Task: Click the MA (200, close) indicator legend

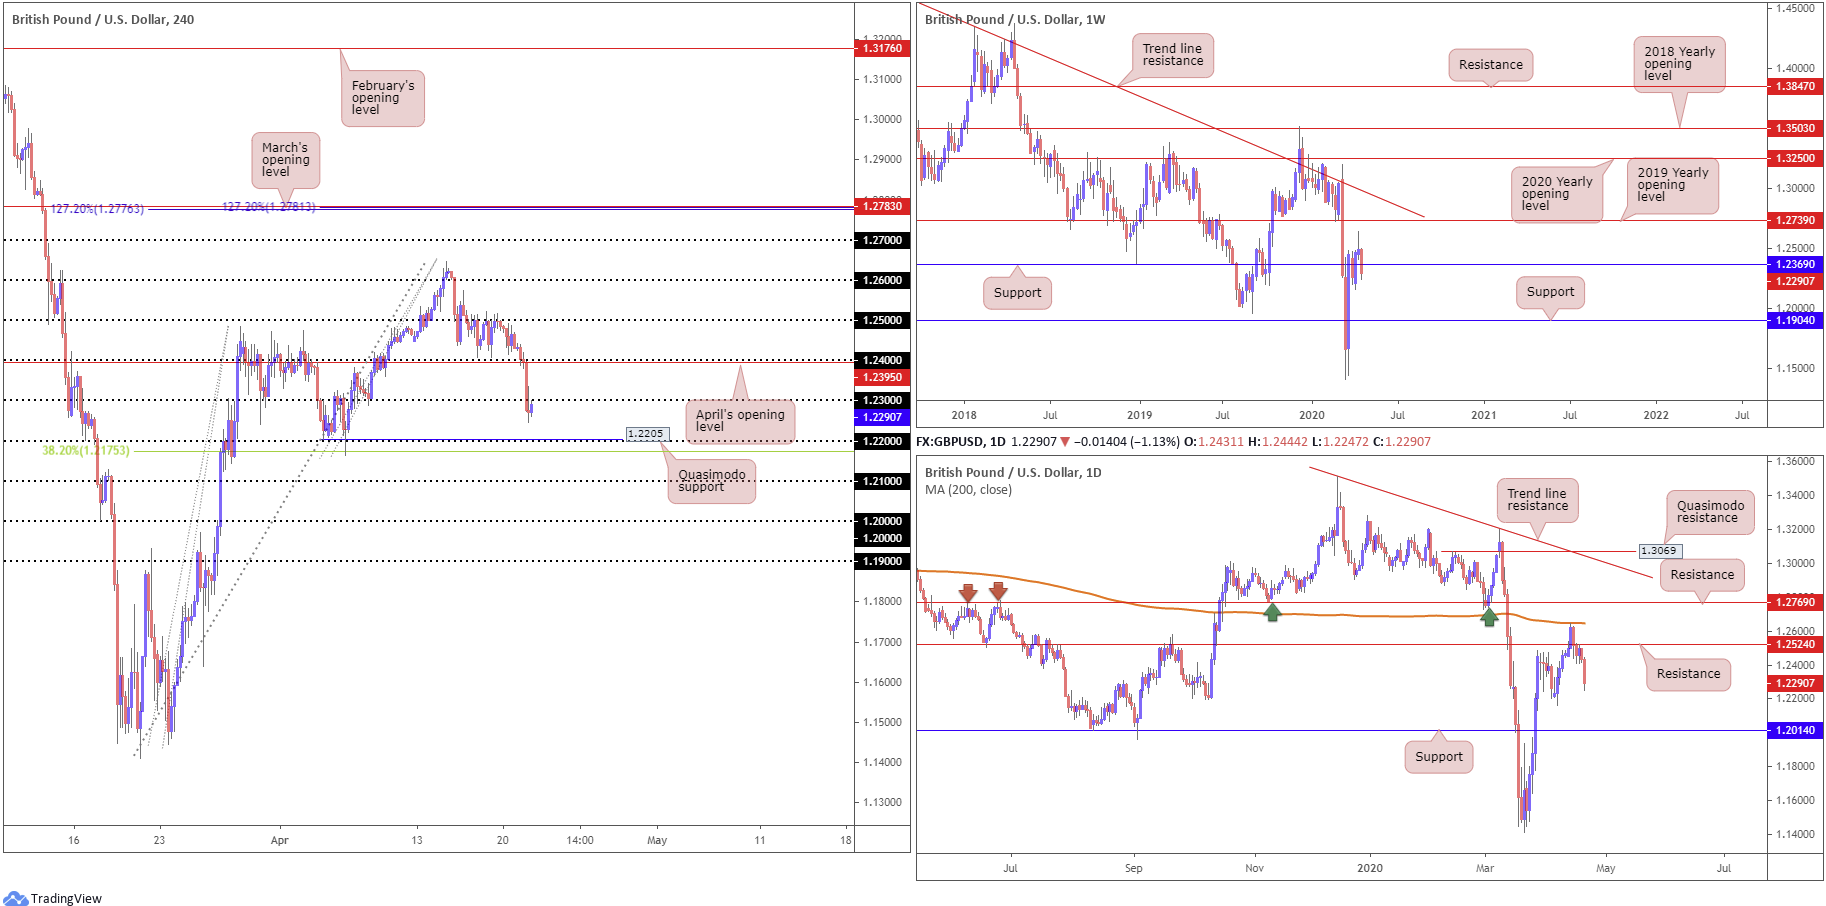Action: click(968, 490)
